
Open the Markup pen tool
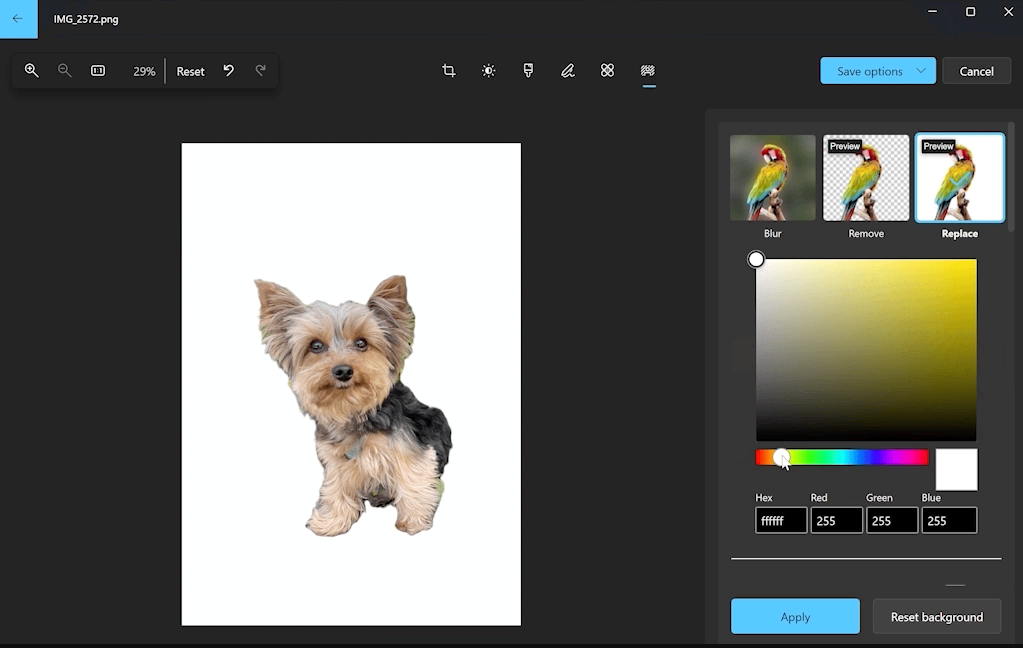point(568,71)
